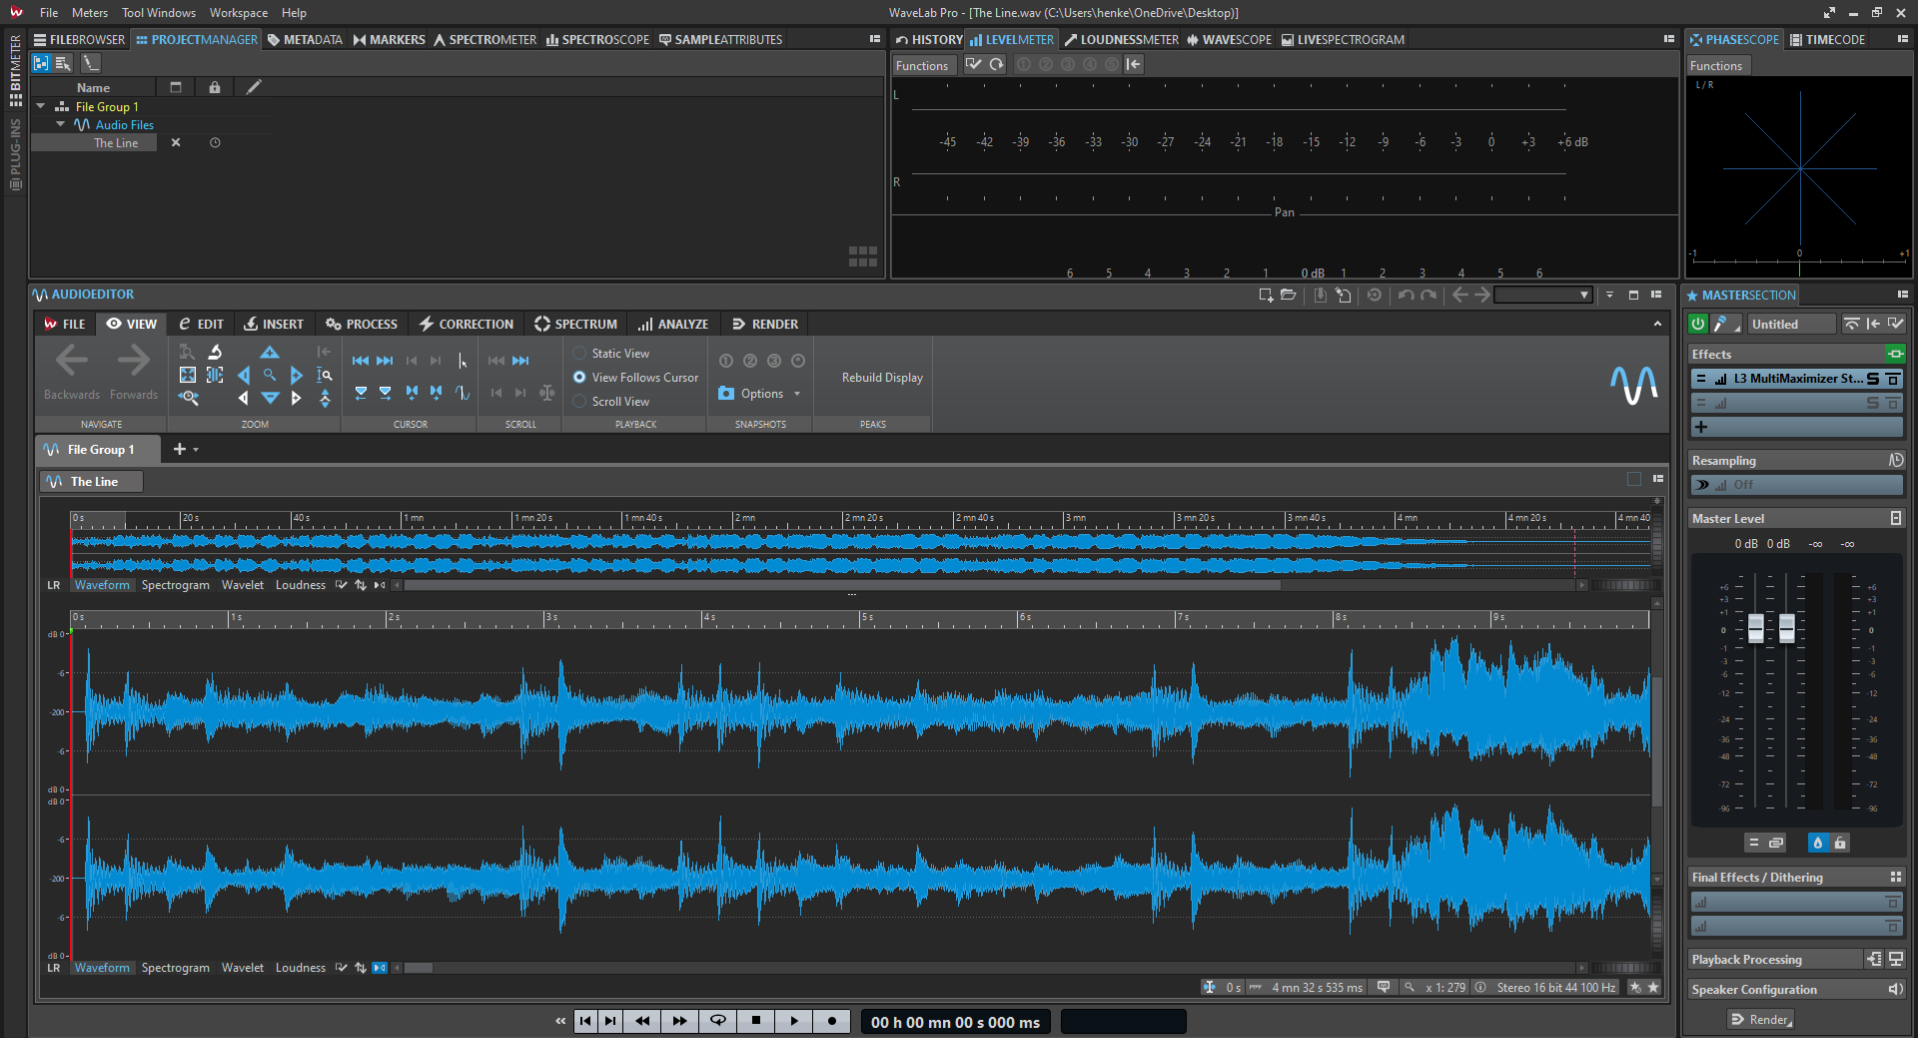The image size is (1920, 1038).
Task: Switch to the LOUDNESSMETER tab
Action: [x=1121, y=40]
